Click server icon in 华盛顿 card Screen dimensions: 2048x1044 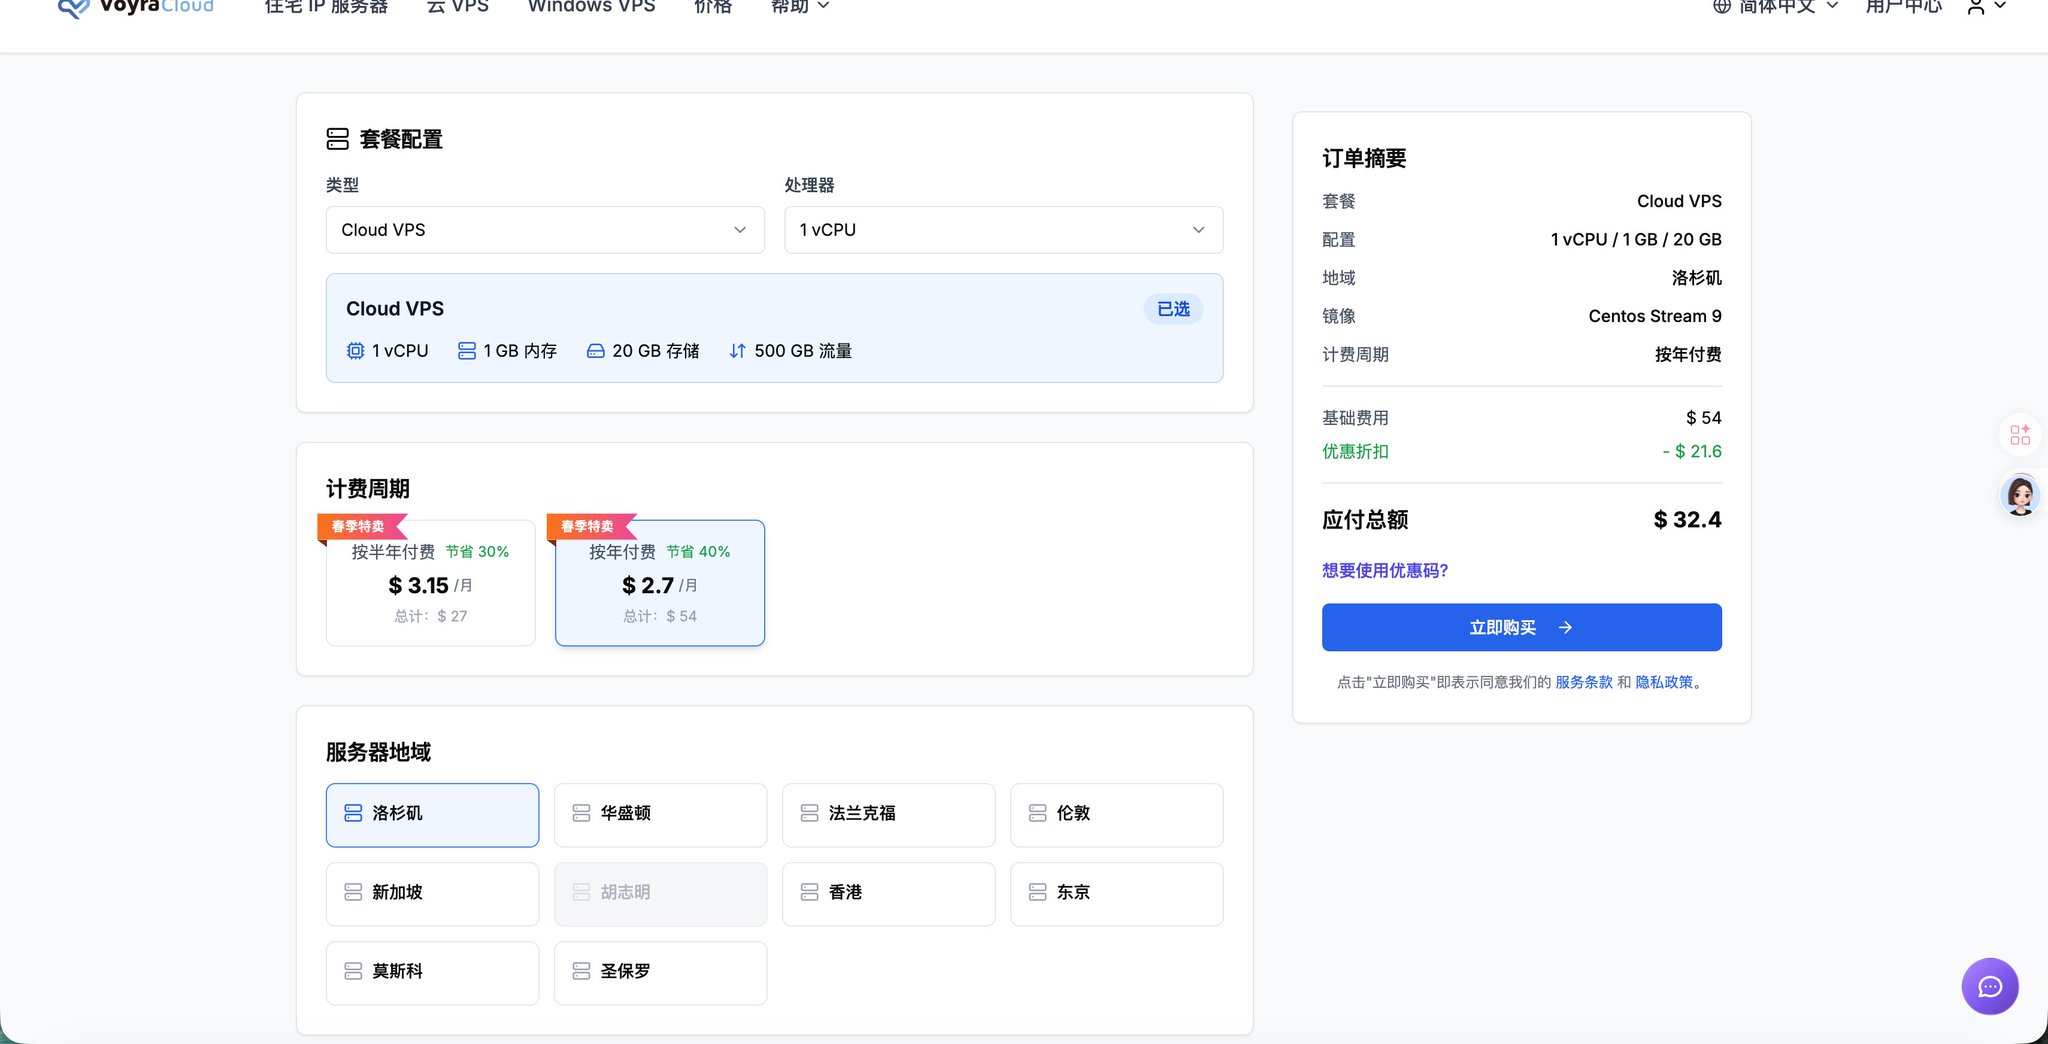coord(581,813)
